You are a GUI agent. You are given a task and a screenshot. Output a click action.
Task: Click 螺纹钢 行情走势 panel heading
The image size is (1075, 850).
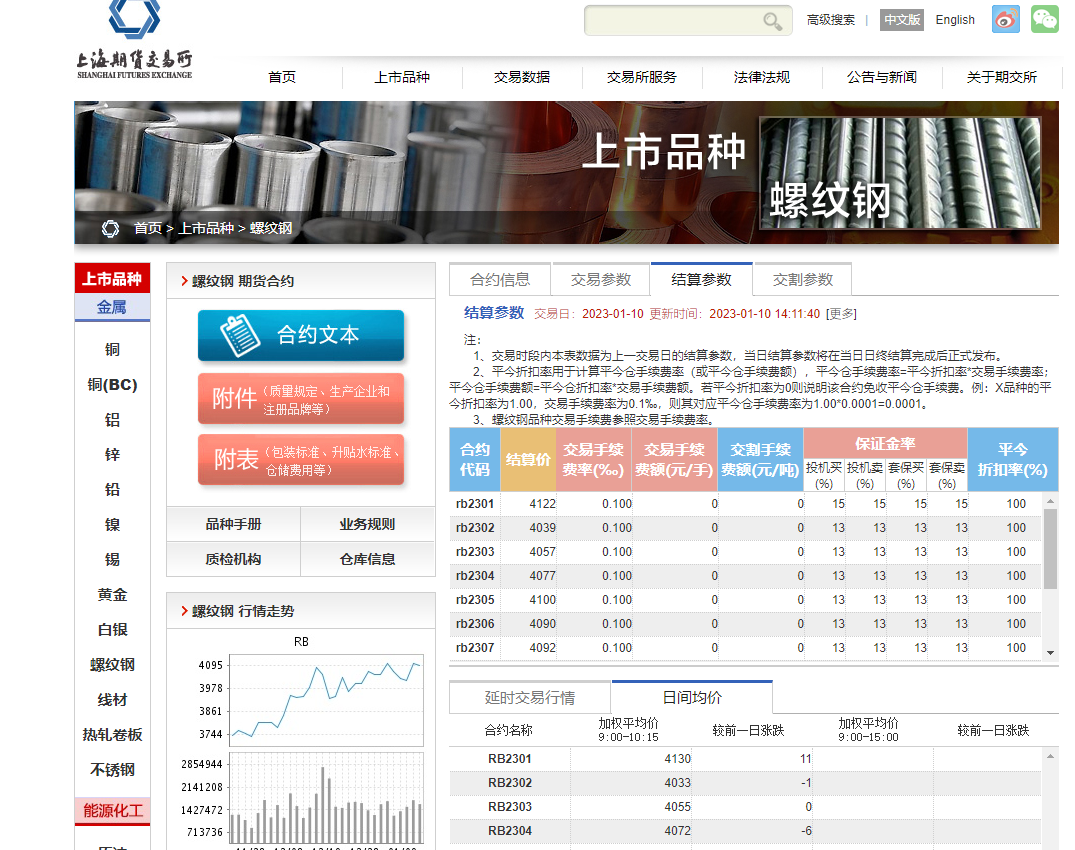pyautogui.click(x=243, y=611)
